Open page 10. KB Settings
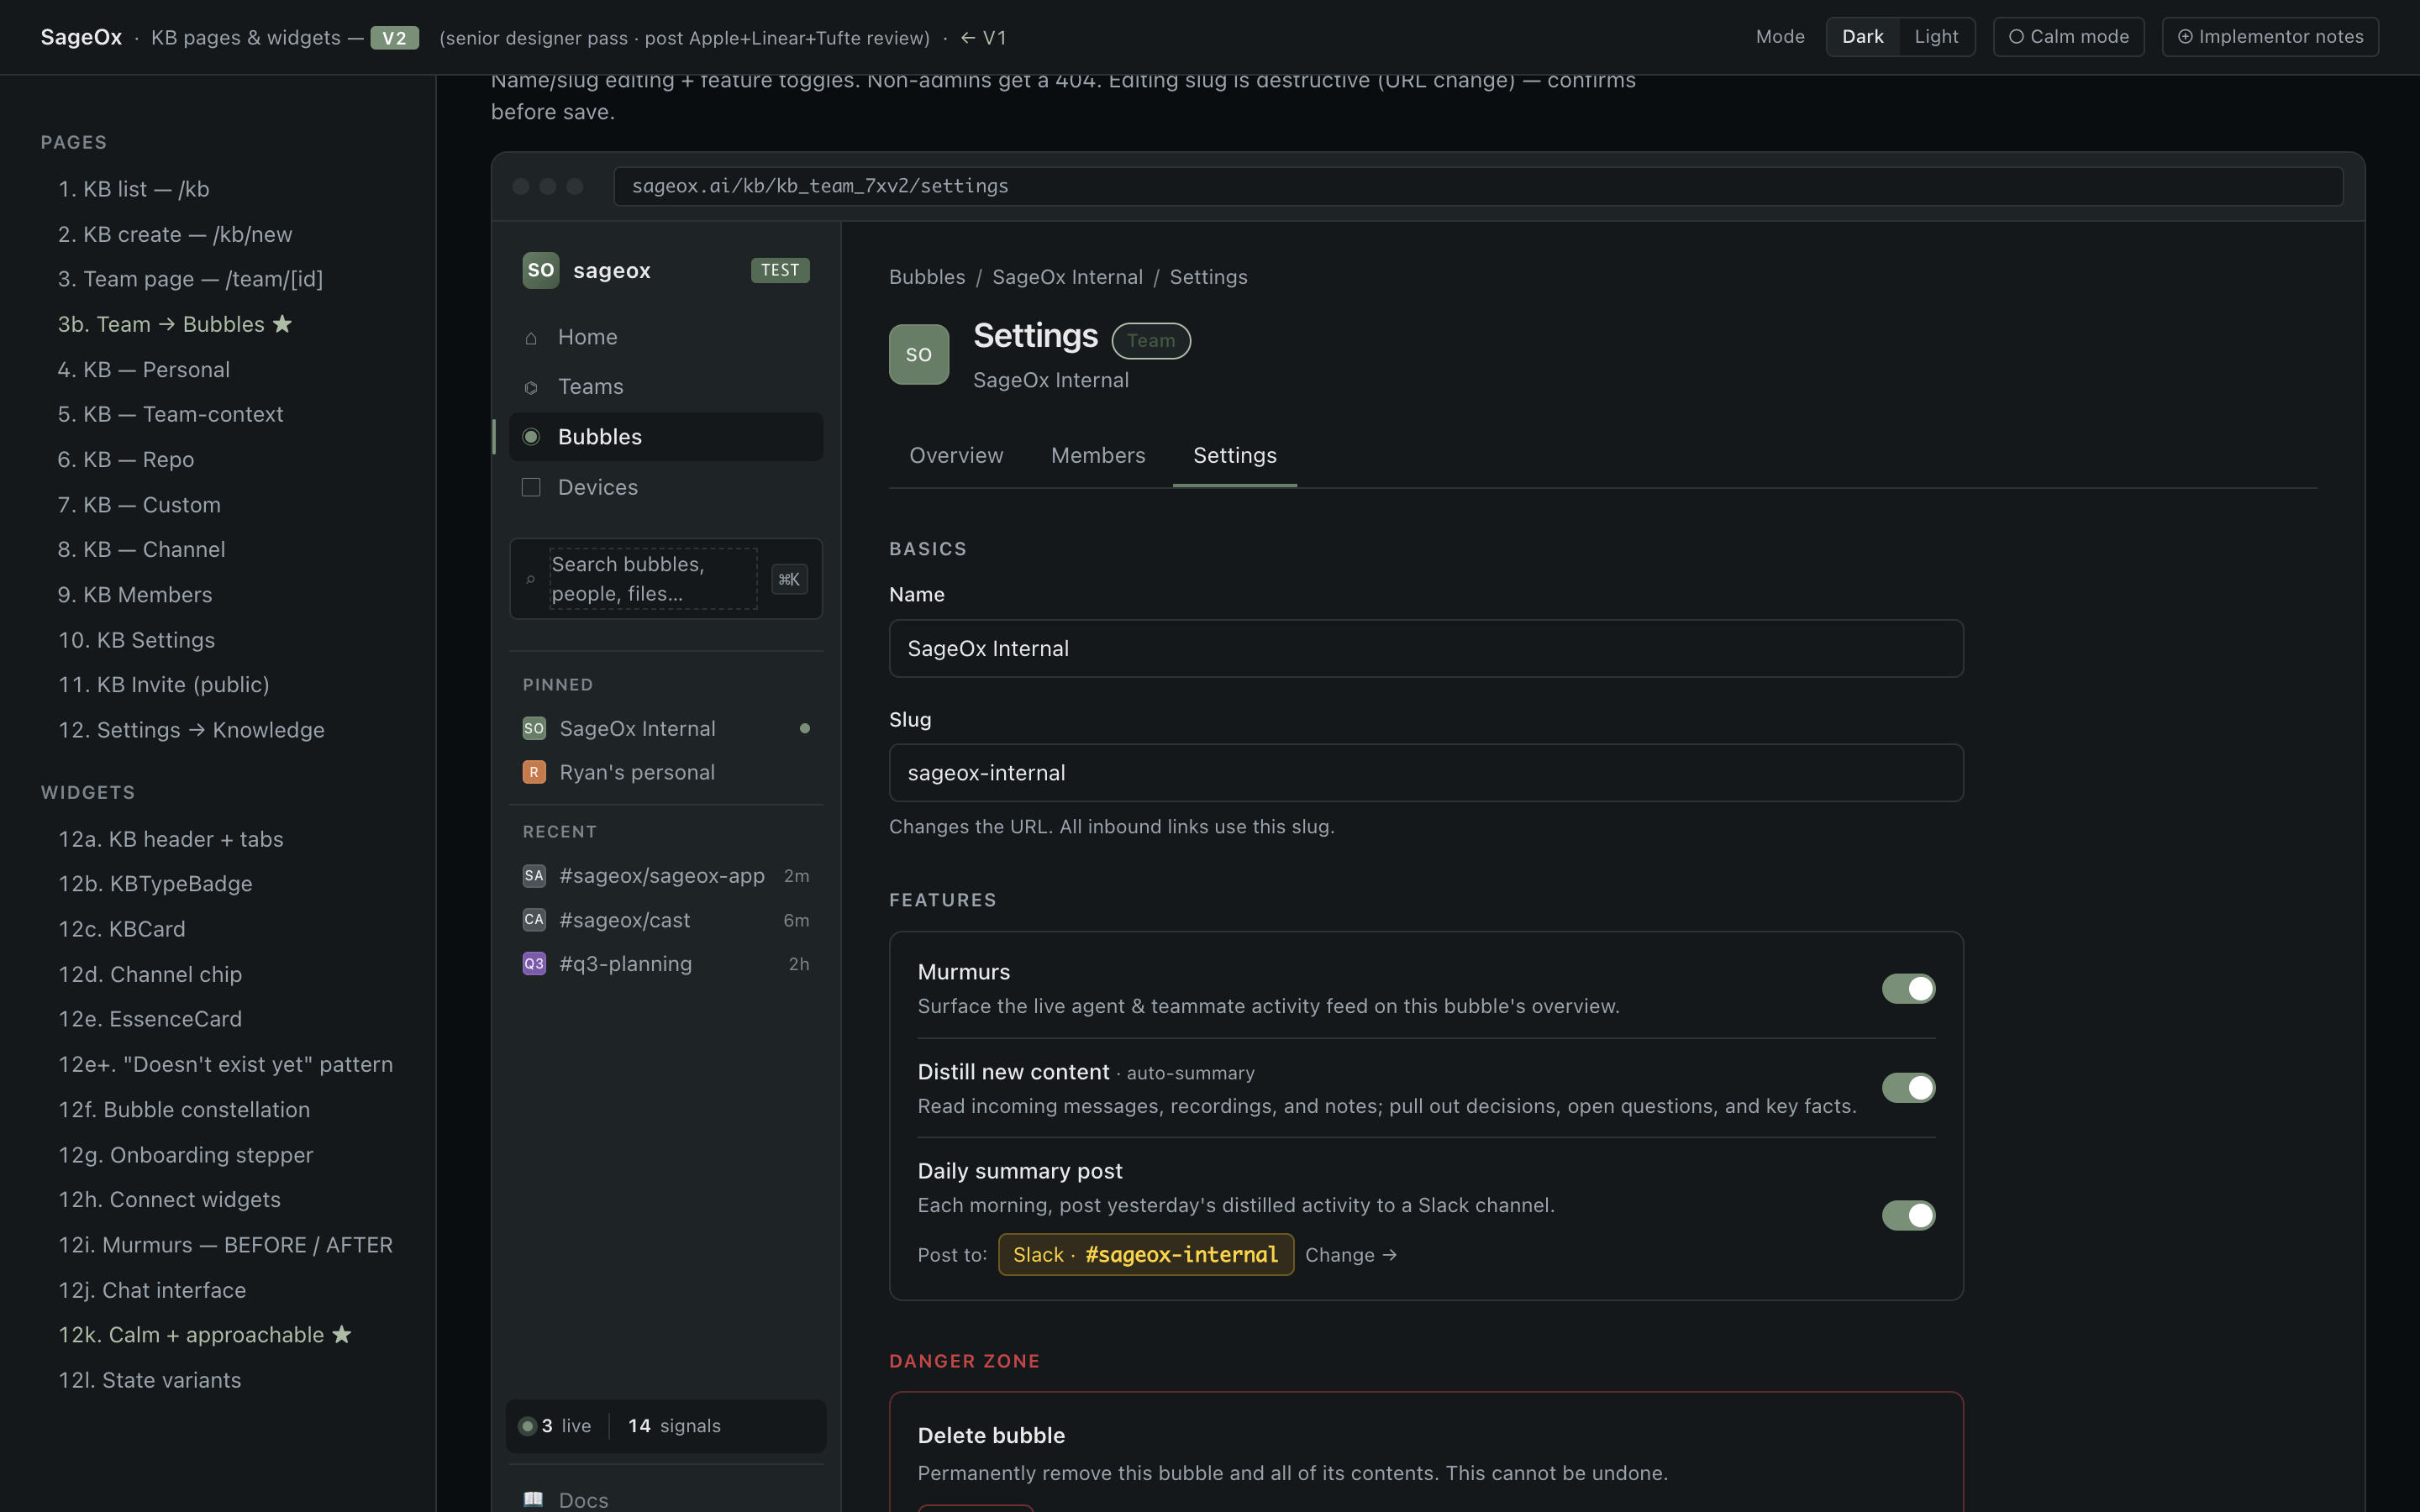The width and height of the screenshot is (2420, 1512). pyautogui.click(x=136, y=640)
